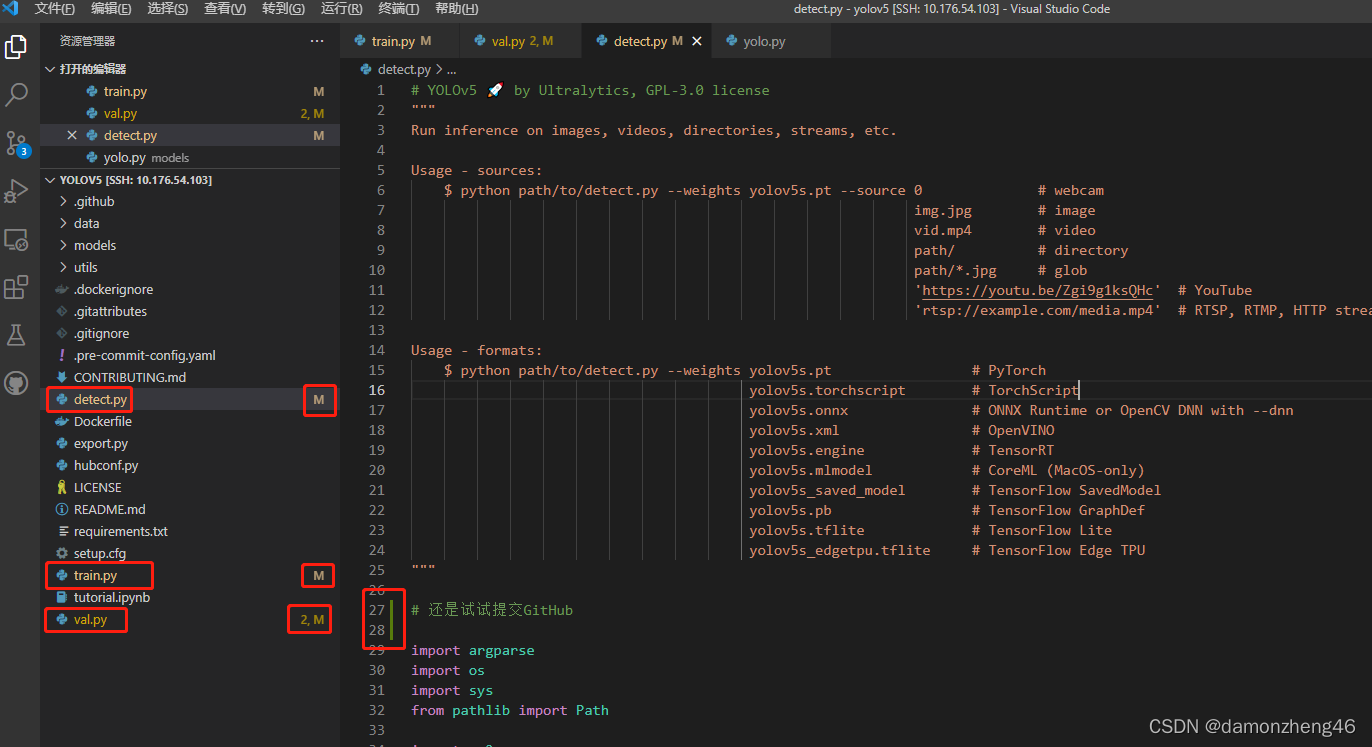Open export.py in the file tree
The width and height of the screenshot is (1372, 747).
(x=190, y=443)
